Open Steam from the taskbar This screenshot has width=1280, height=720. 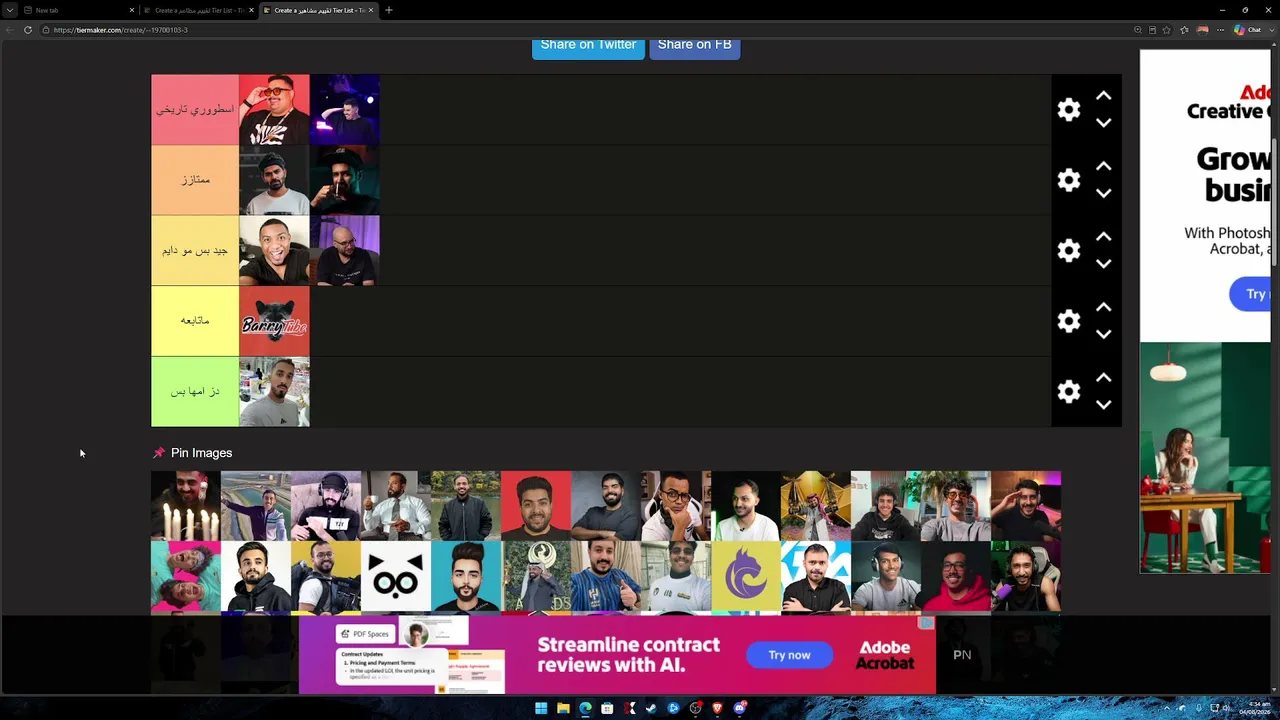651,708
